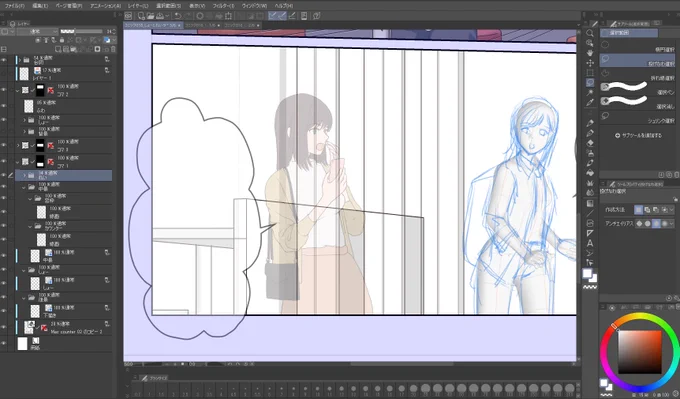Select the Auto select magic wand tool
The height and width of the screenshot is (399, 680).
[590, 92]
